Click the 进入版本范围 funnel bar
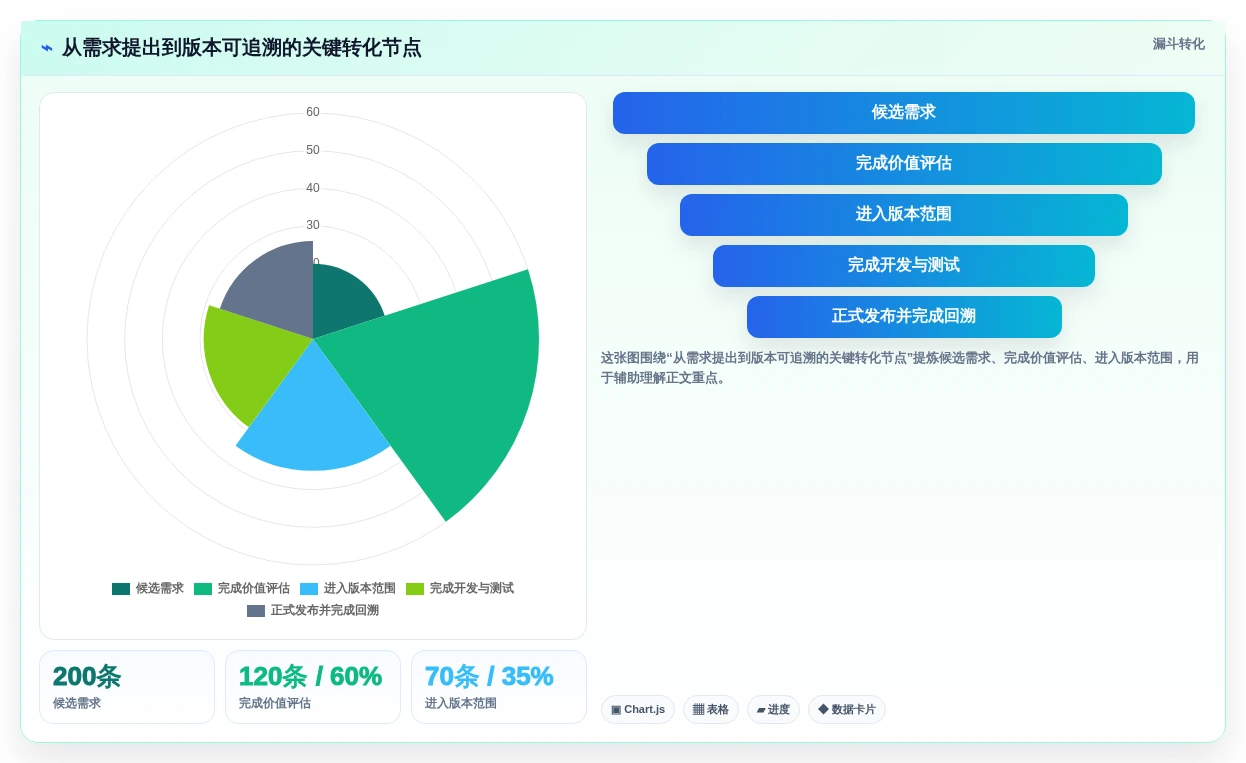Viewport: 1246px width, 763px height. 904,215
